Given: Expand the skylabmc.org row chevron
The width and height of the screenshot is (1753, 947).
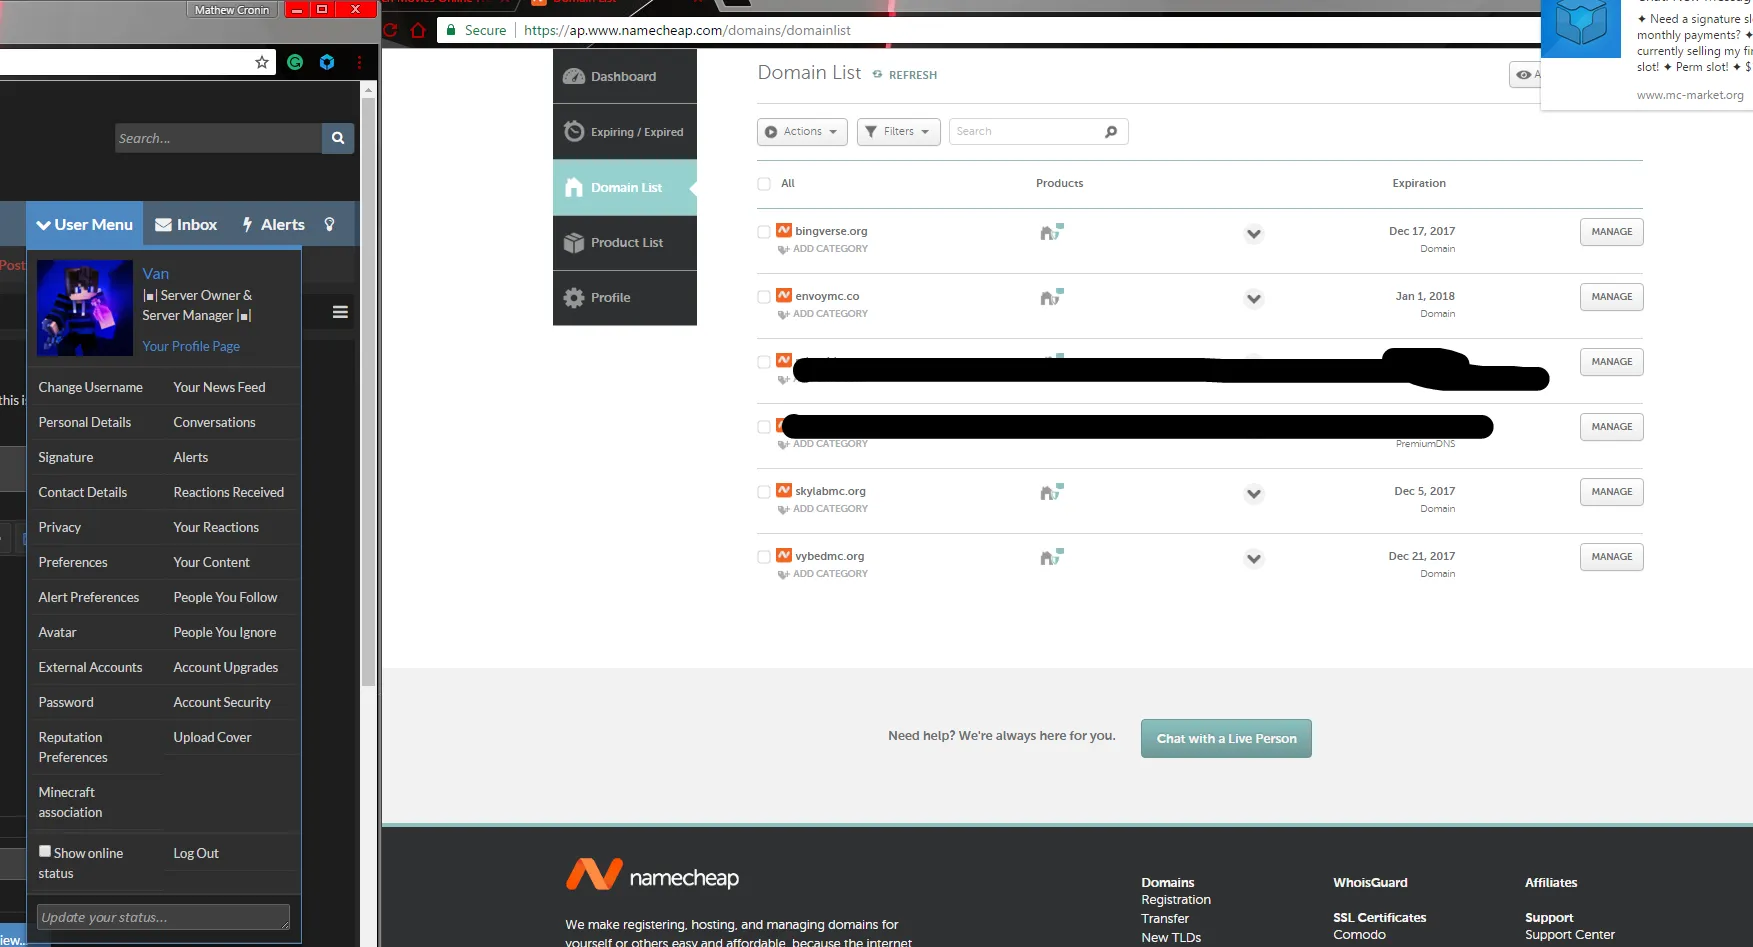Looking at the screenshot, I should click(x=1254, y=494).
